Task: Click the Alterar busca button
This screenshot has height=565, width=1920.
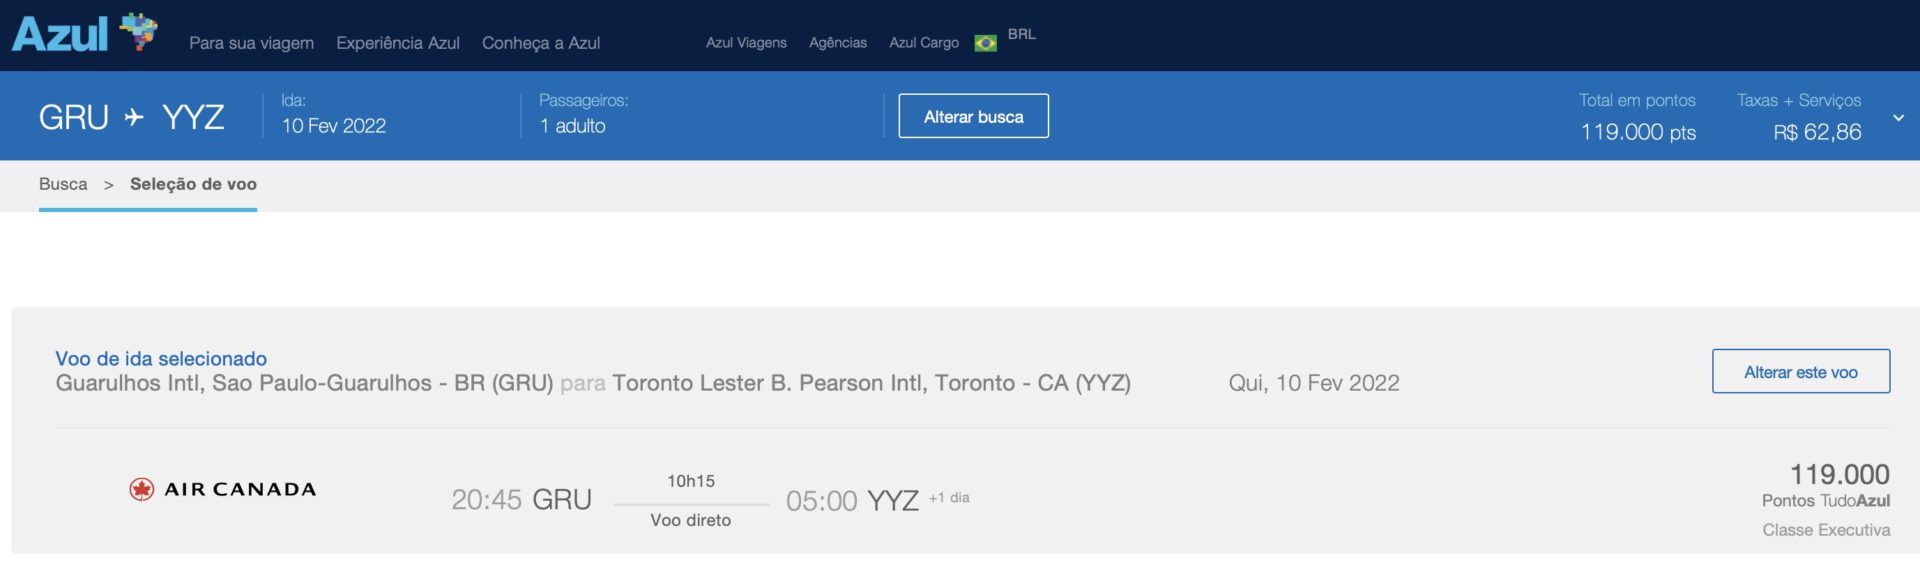Action: click(x=973, y=116)
